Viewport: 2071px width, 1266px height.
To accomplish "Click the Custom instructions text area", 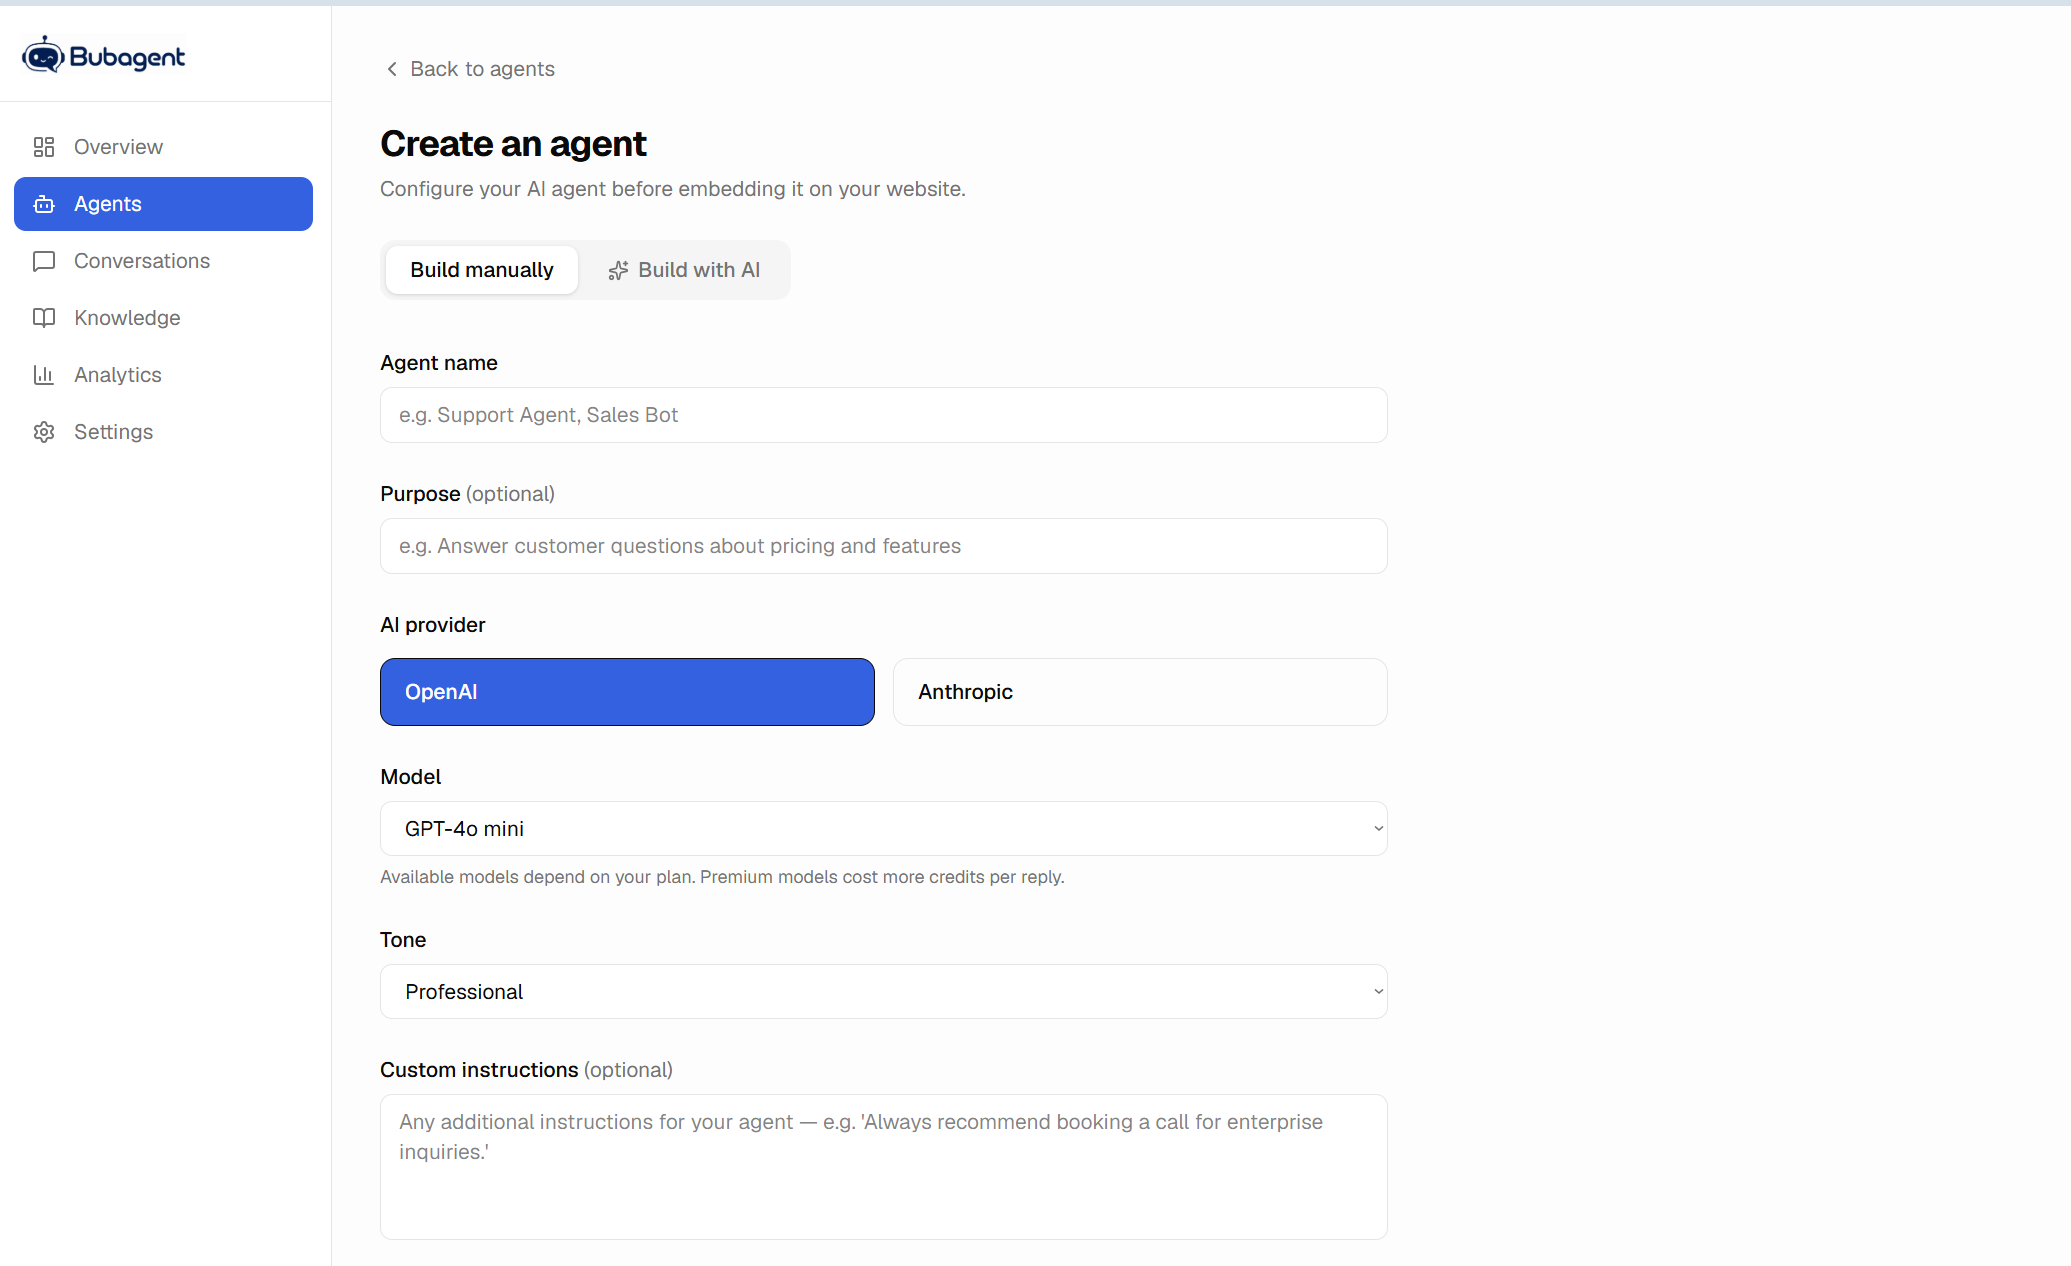I will pos(884,1167).
